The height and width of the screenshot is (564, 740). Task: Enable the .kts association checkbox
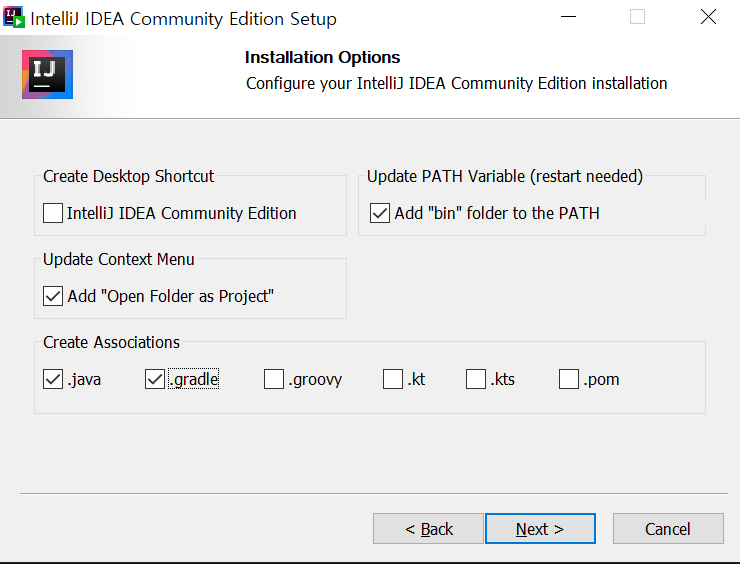tap(476, 379)
